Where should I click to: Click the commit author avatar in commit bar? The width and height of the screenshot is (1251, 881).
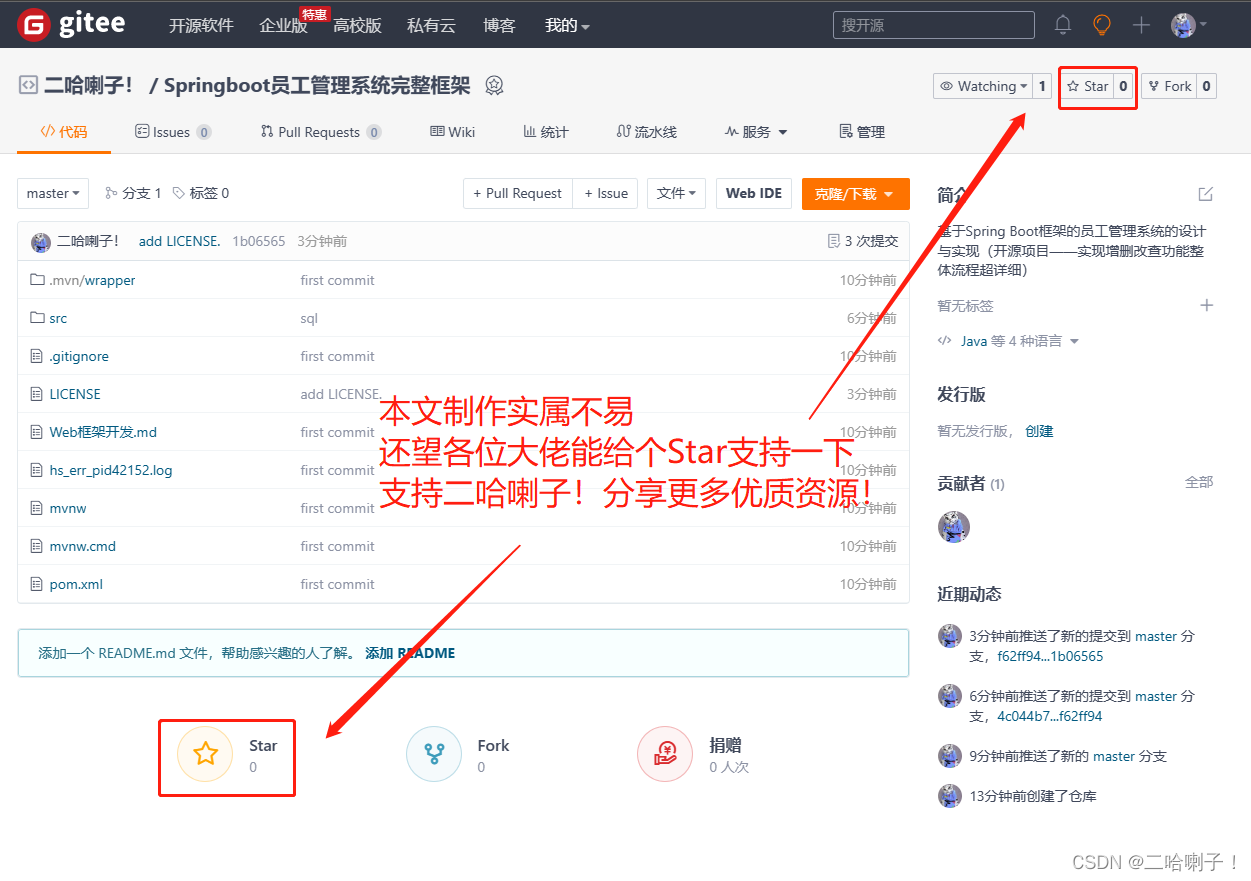click(41, 241)
